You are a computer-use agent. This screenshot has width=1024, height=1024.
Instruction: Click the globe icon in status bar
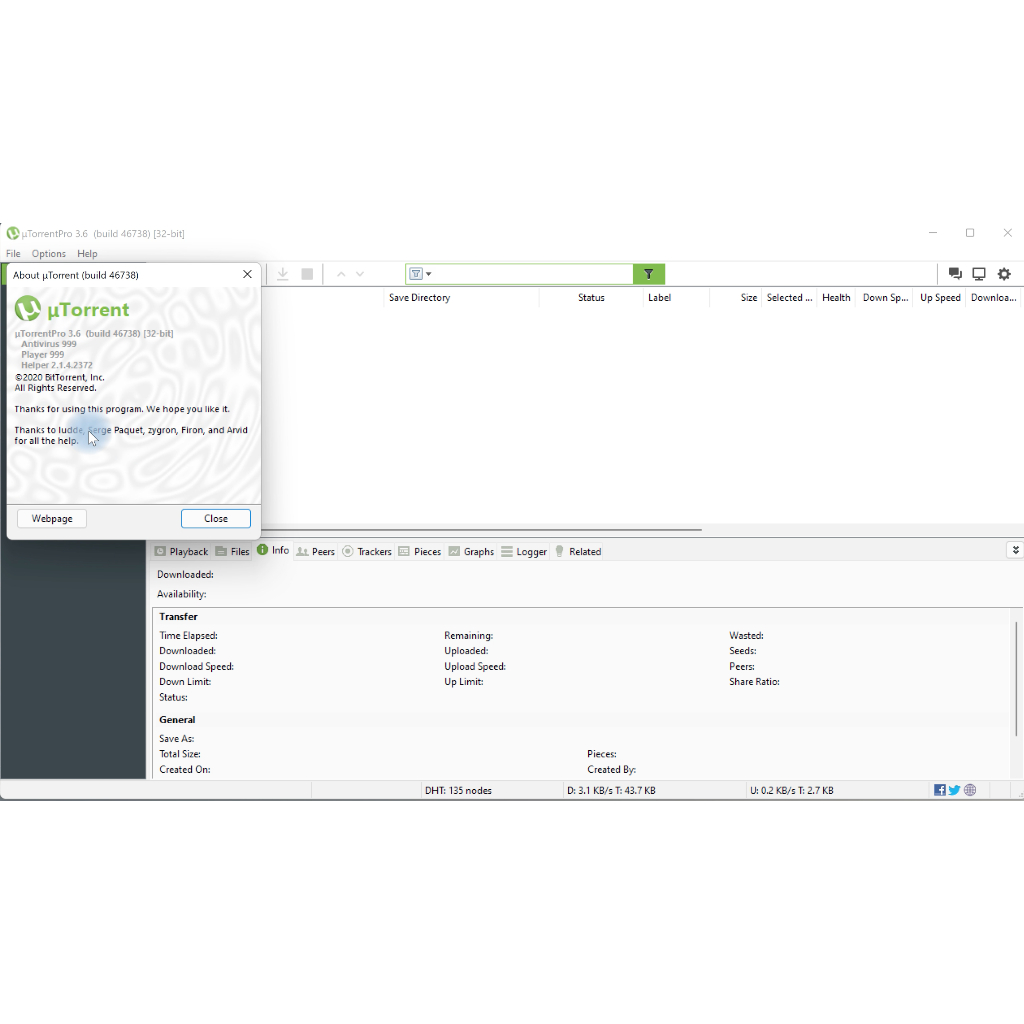(x=970, y=790)
